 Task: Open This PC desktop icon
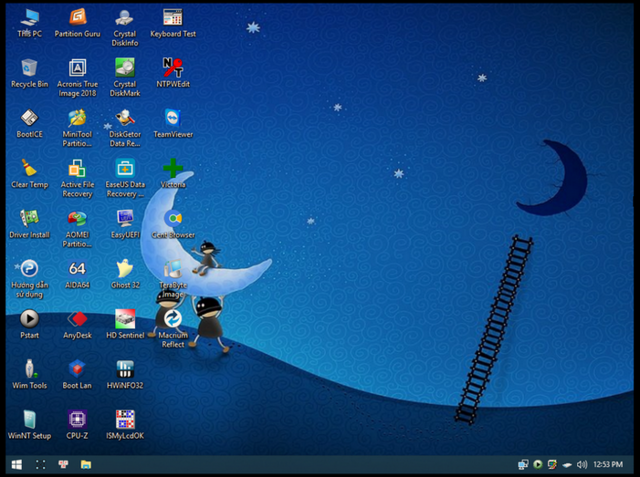(29, 24)
